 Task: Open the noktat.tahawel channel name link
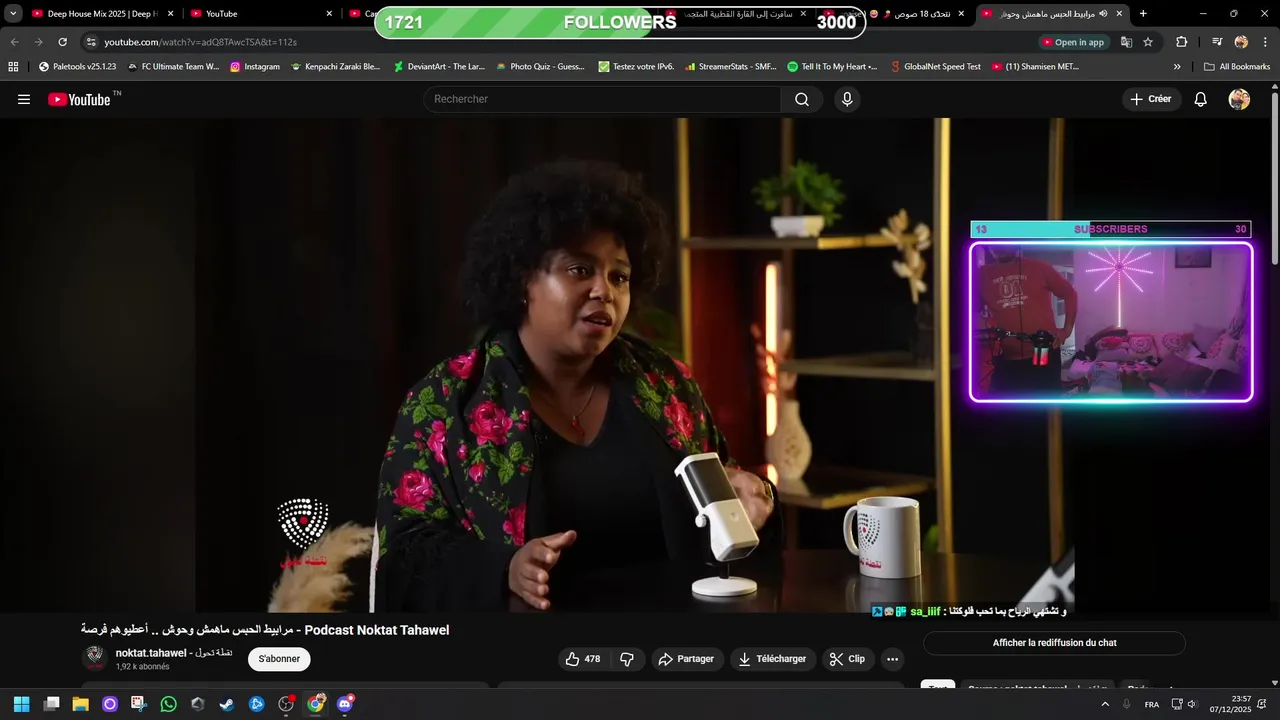(x=174, y=653)
